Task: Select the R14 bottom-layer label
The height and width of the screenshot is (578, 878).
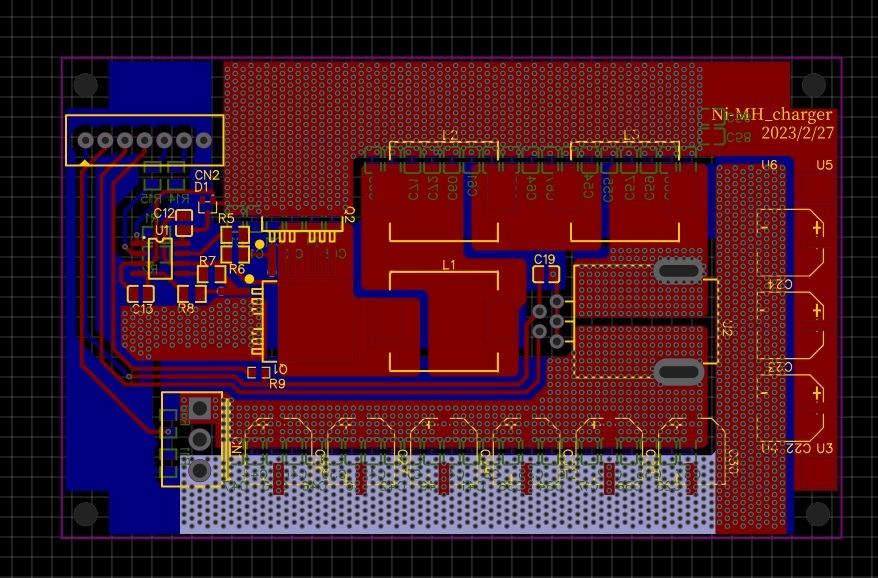Action: point(178,198)
